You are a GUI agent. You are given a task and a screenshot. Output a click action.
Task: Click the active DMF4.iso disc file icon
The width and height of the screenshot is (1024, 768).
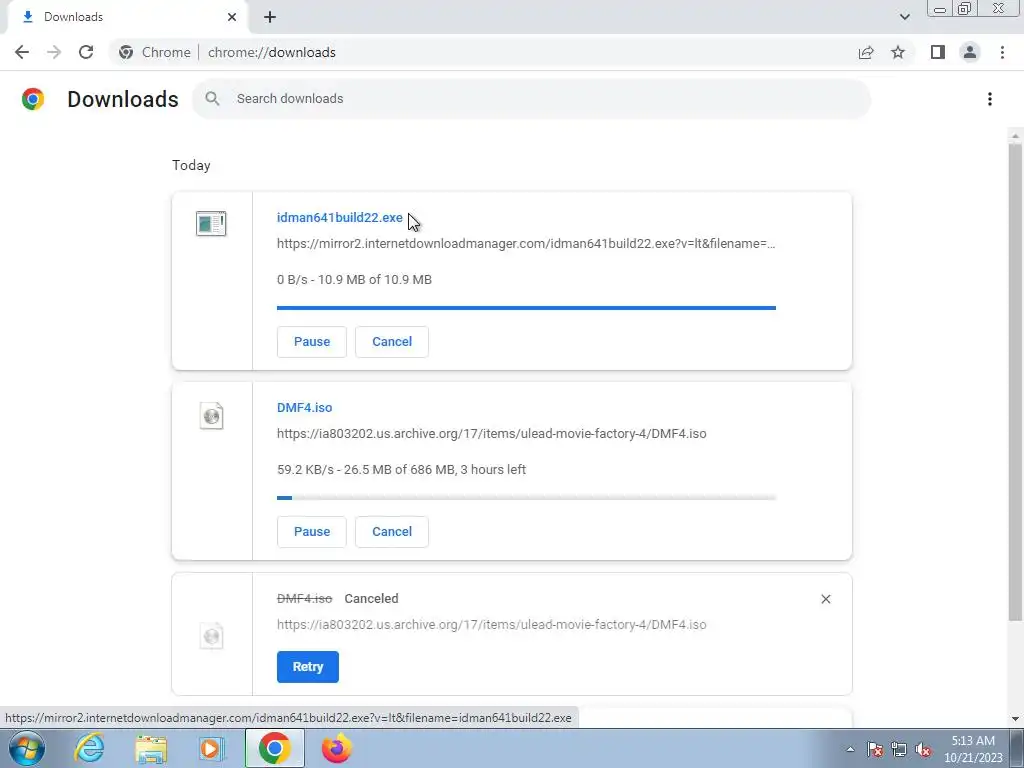point(211,415)
